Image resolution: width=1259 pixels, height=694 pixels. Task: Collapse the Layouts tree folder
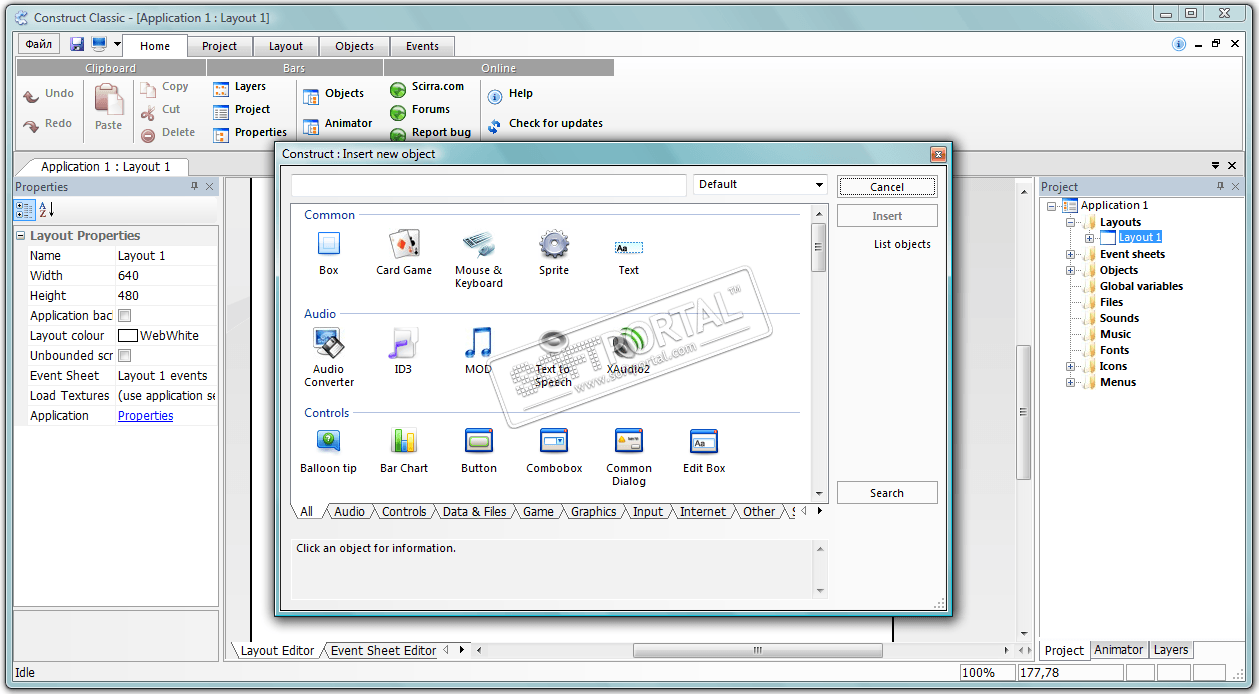coord(1071,222)
